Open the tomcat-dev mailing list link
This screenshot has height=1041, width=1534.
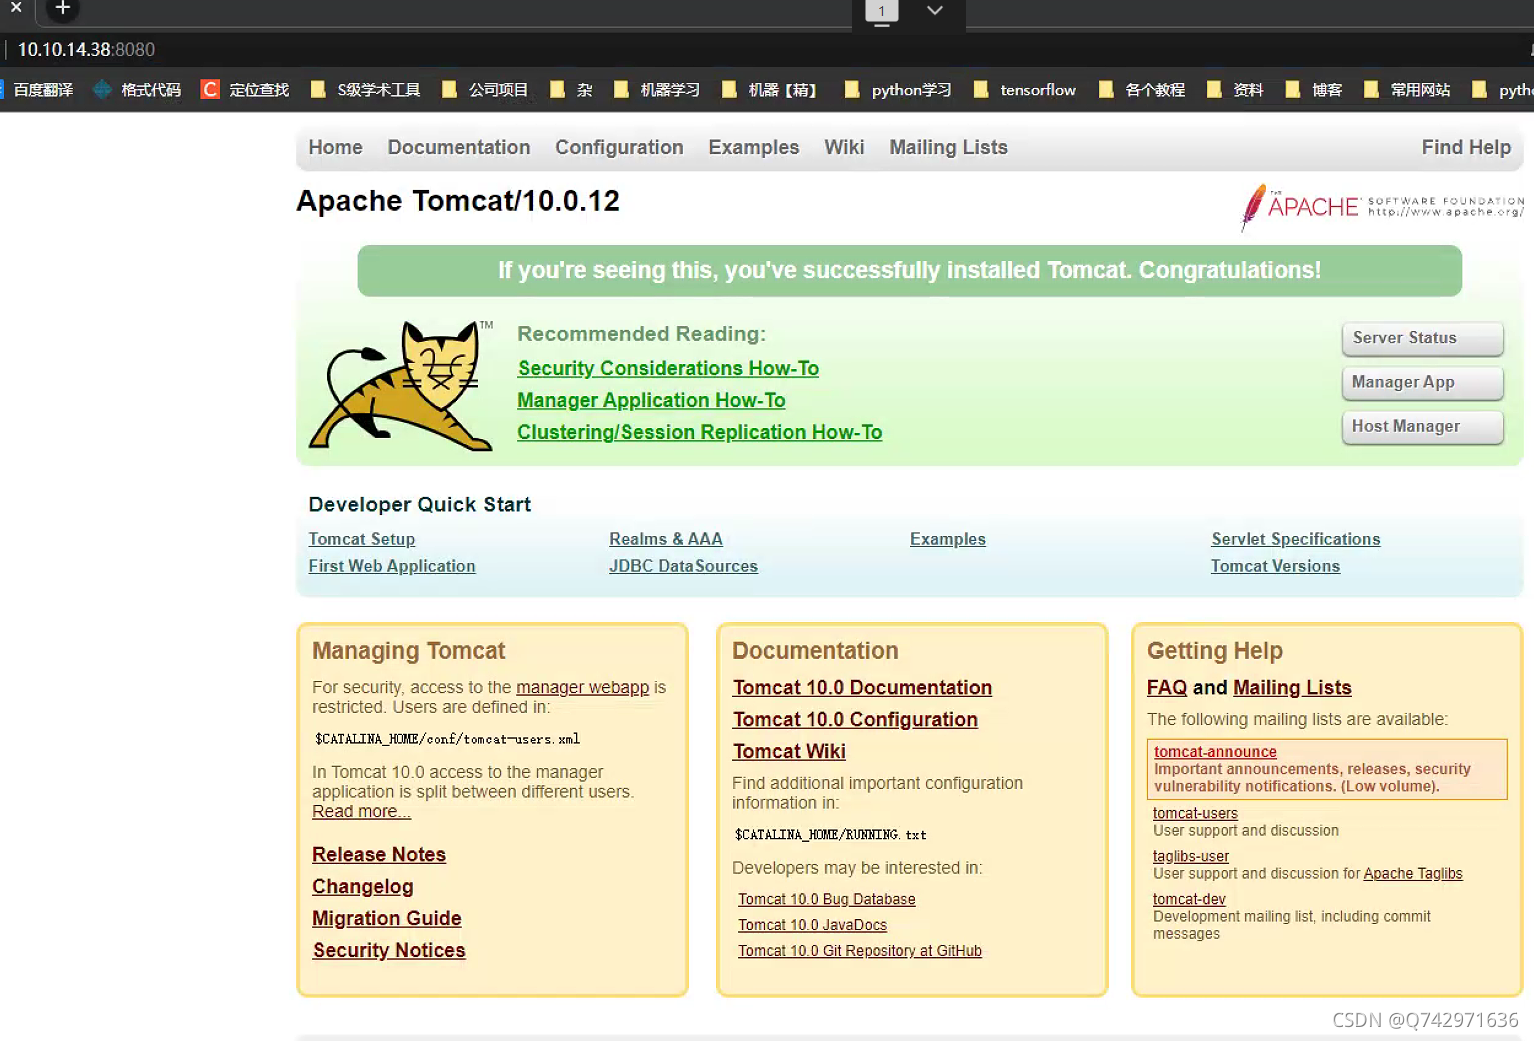point(1189,899)
